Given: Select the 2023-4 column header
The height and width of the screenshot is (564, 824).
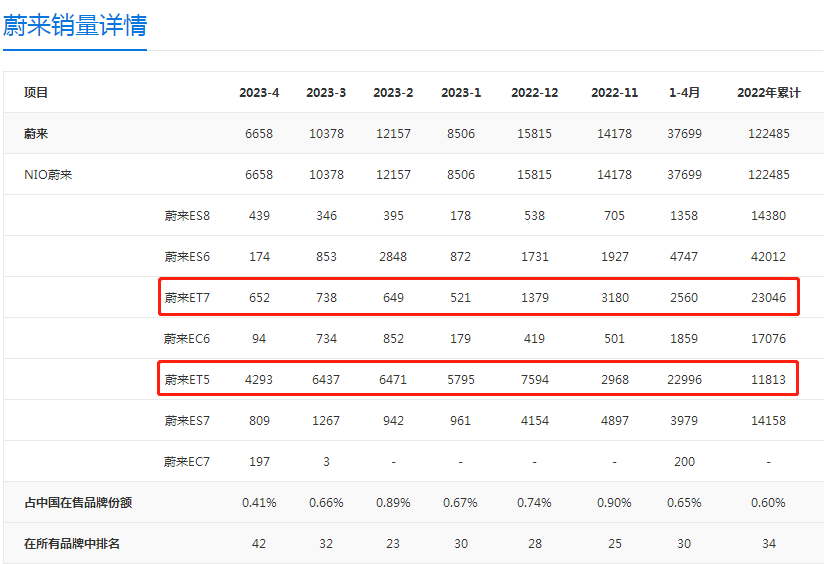Looking at the screenshot, I should coord(259,93).
